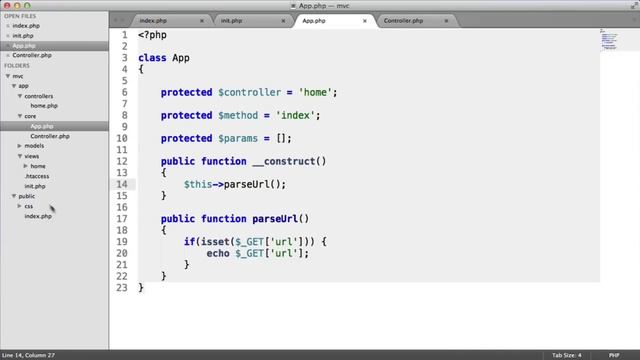Click line number 14 in the gutter

click(122, 184)
